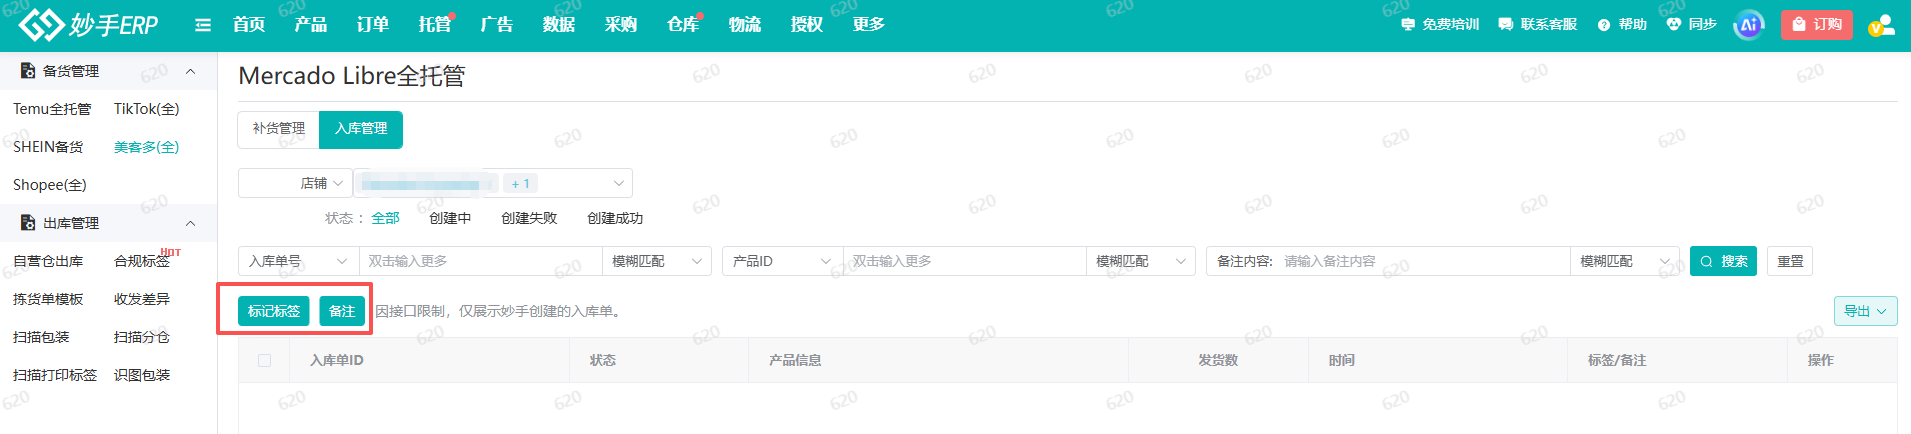Expand the store selection dropdown with +1
Screen dimensions: 1911x434
[492, 183]
